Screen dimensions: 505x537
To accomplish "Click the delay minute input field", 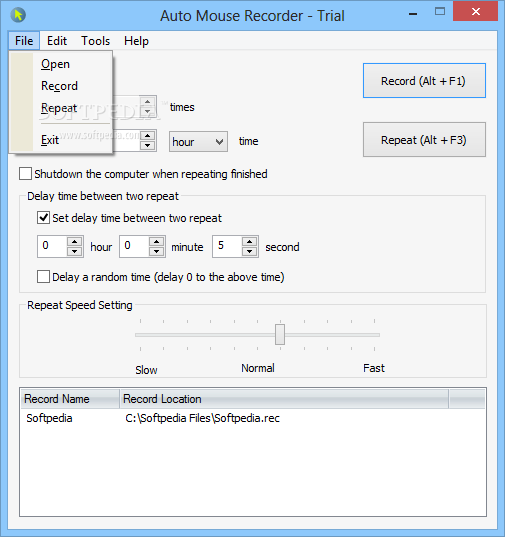I will tap(135, 246).
